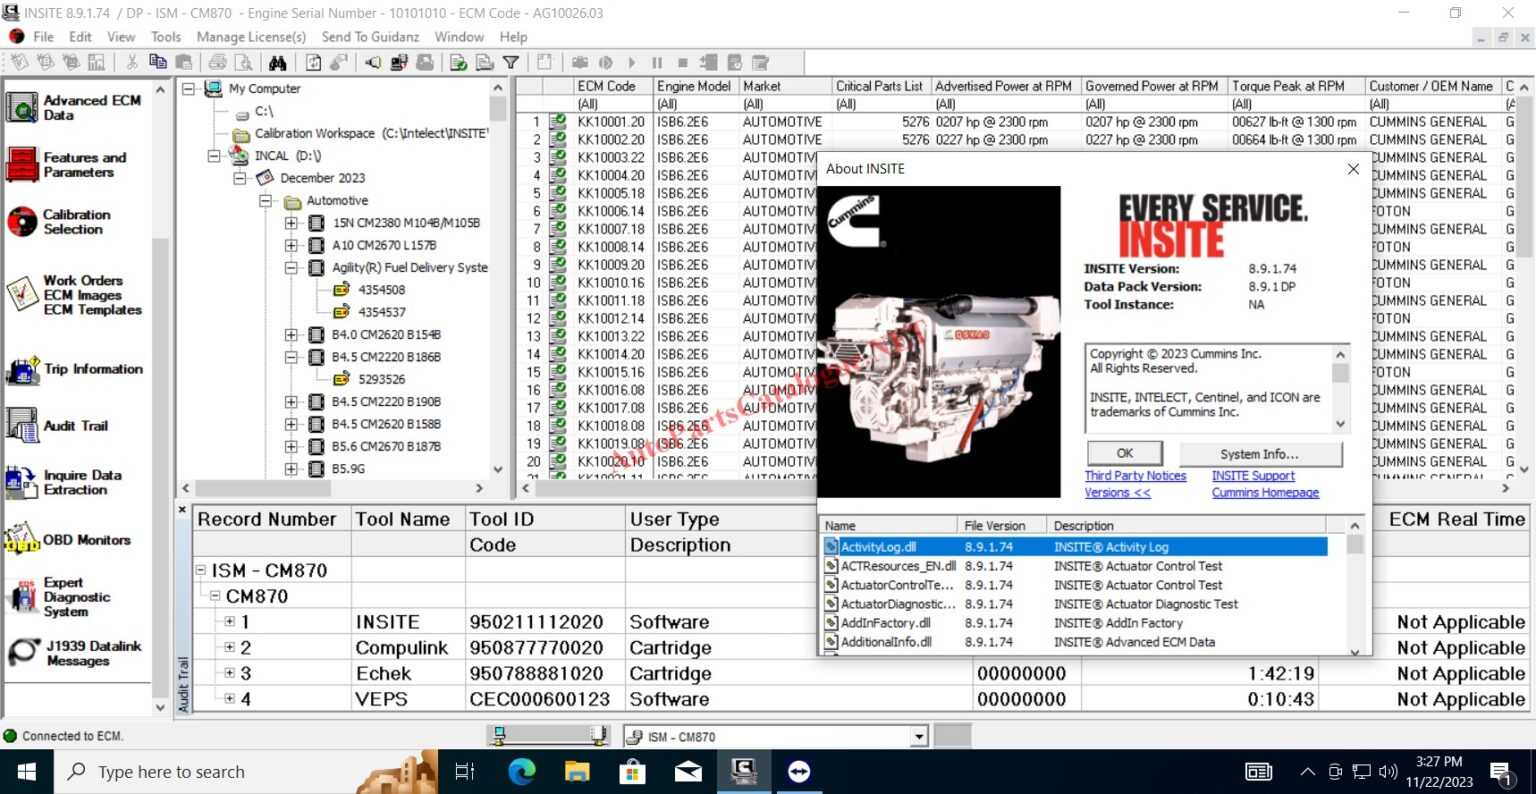1536x794 pixels.
Task: Click the Pause toolbar icon
Action: (657, 62)
